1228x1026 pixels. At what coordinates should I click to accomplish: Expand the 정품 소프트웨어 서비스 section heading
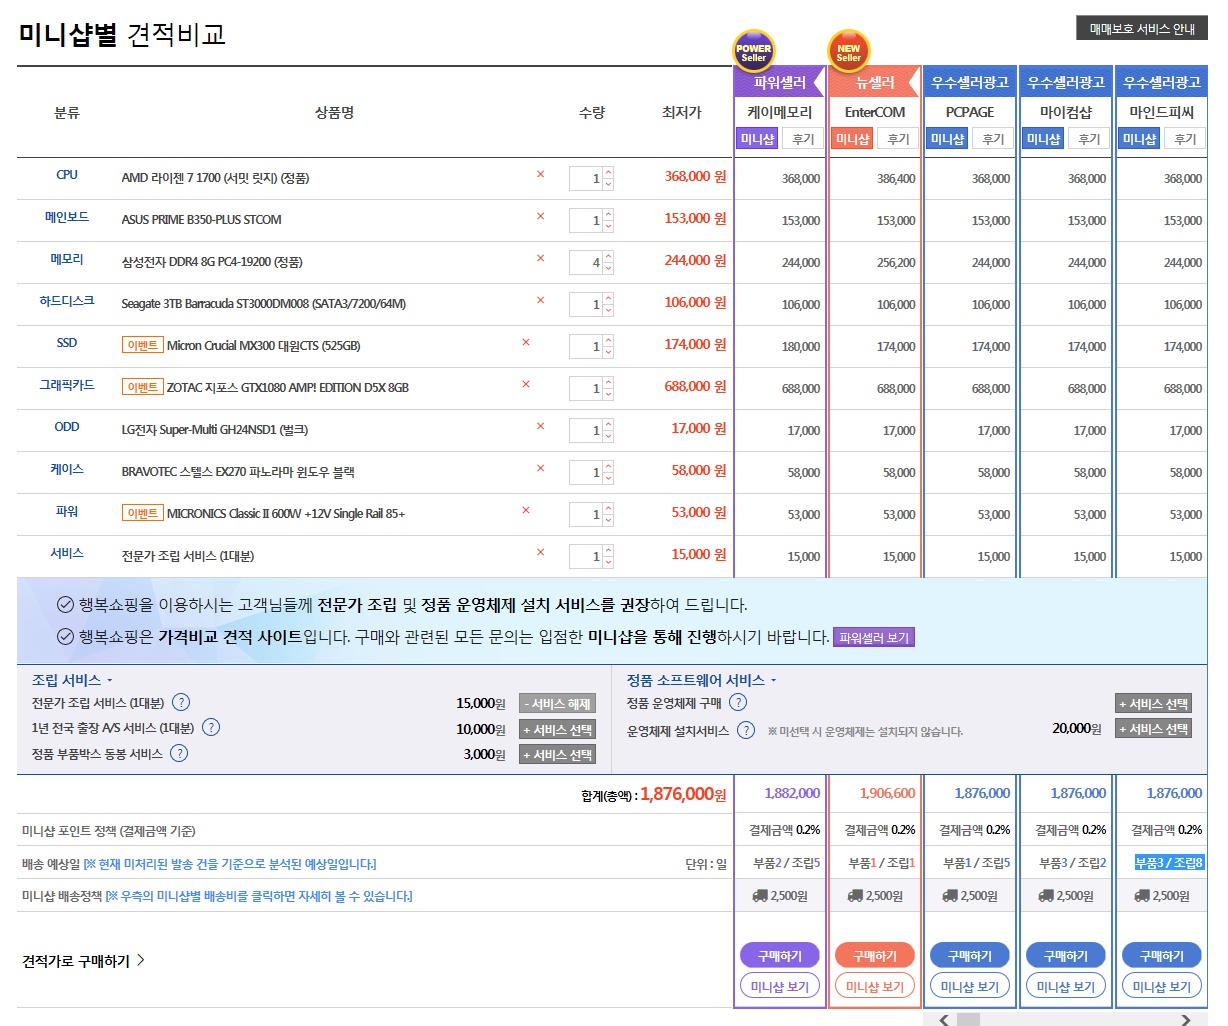coord(702,680)
